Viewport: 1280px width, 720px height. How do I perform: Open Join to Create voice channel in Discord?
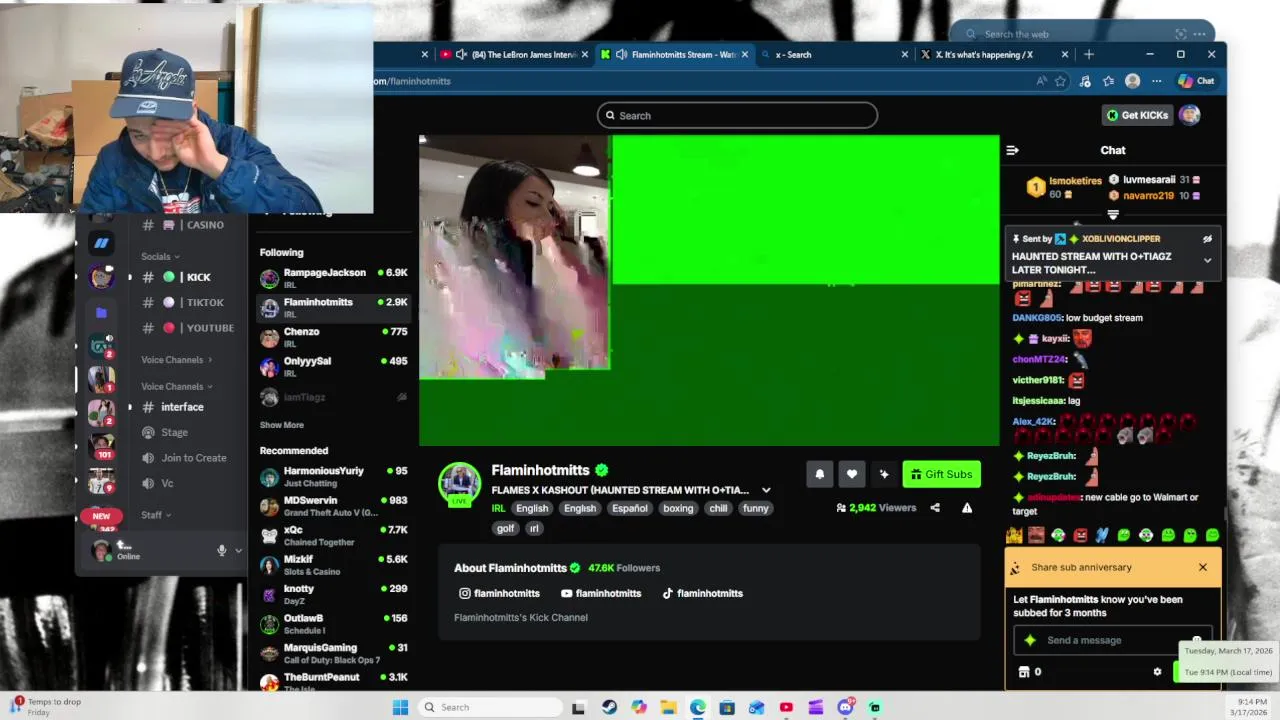187,458
